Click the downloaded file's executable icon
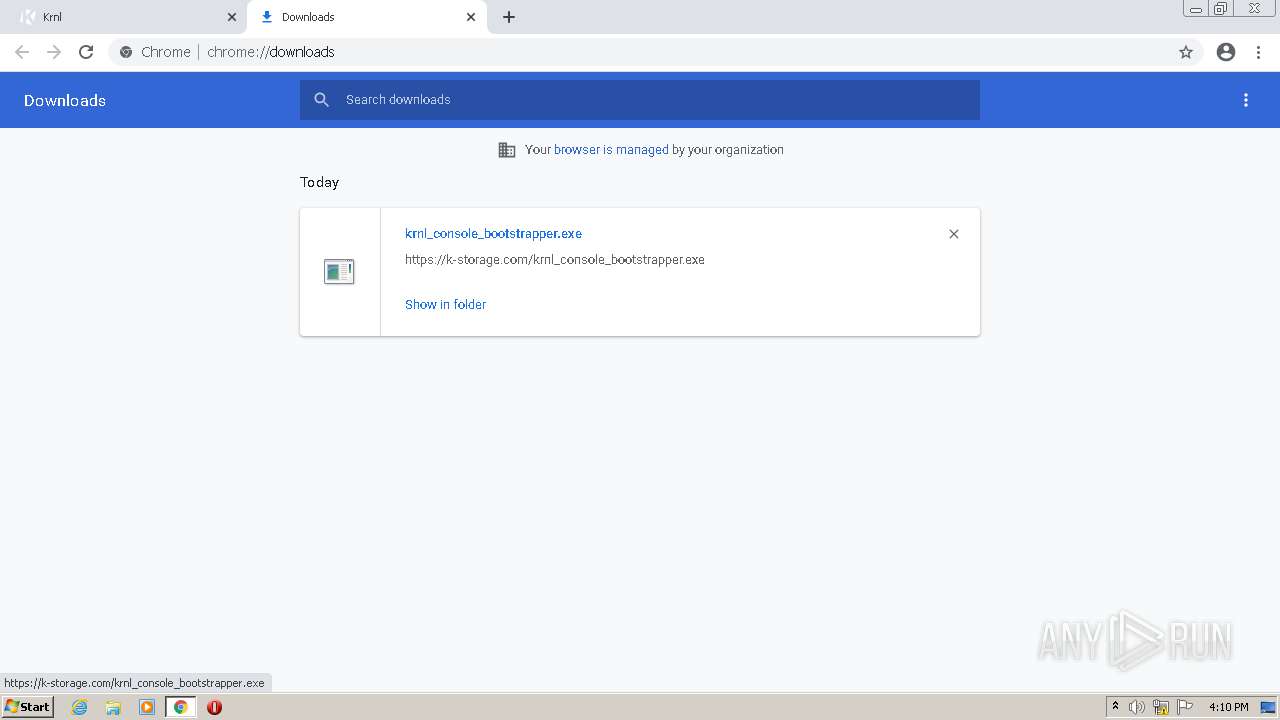Viewport: 1280px width, 720px height. tap(339, 271)
